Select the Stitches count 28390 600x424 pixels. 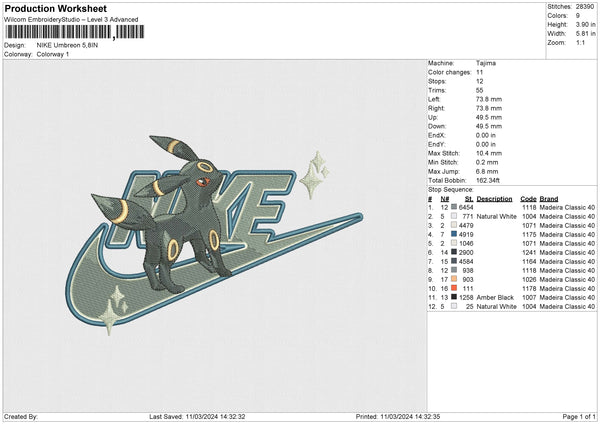point(585,7)
